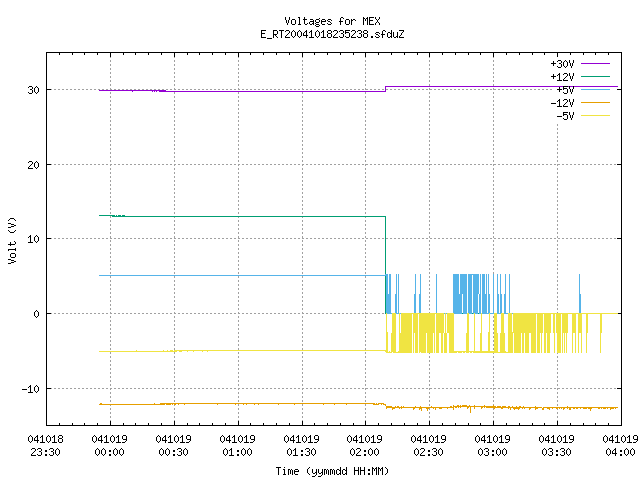Click the x-axis tick label 041019 01:30
The image size is (640, 480).
[x=301, y=446]
